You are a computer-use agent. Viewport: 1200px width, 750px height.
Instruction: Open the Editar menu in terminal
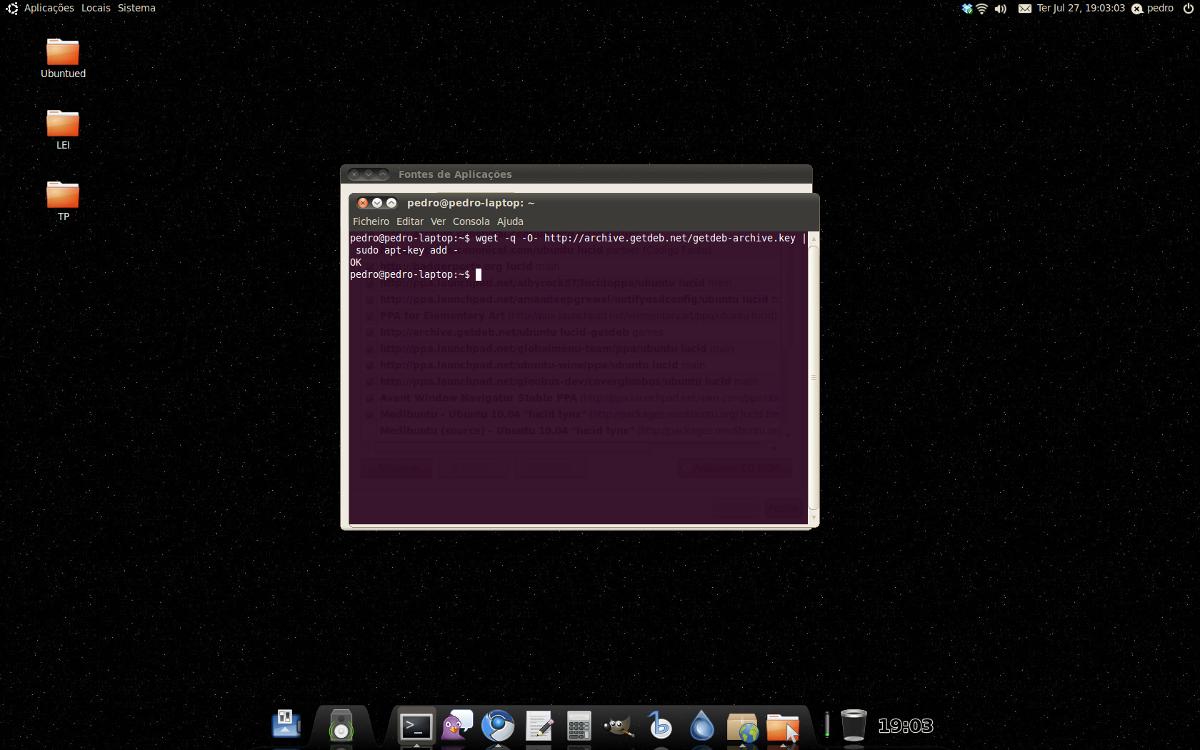[x=410, y=221]
